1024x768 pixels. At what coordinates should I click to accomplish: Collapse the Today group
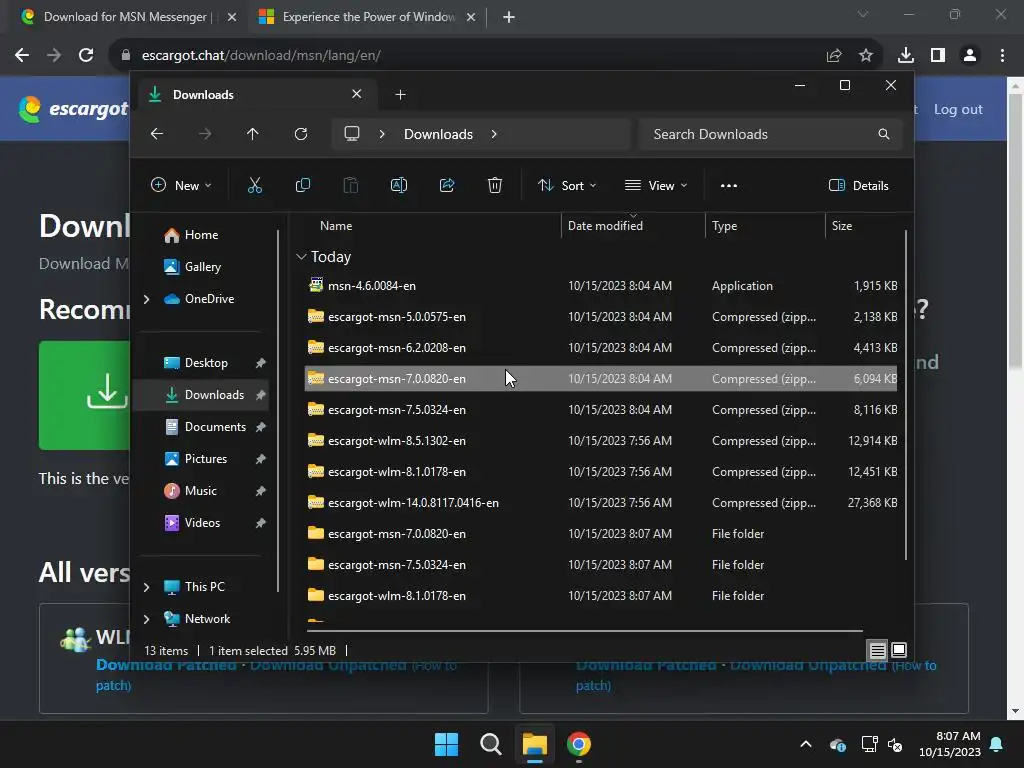click(301, 257)
